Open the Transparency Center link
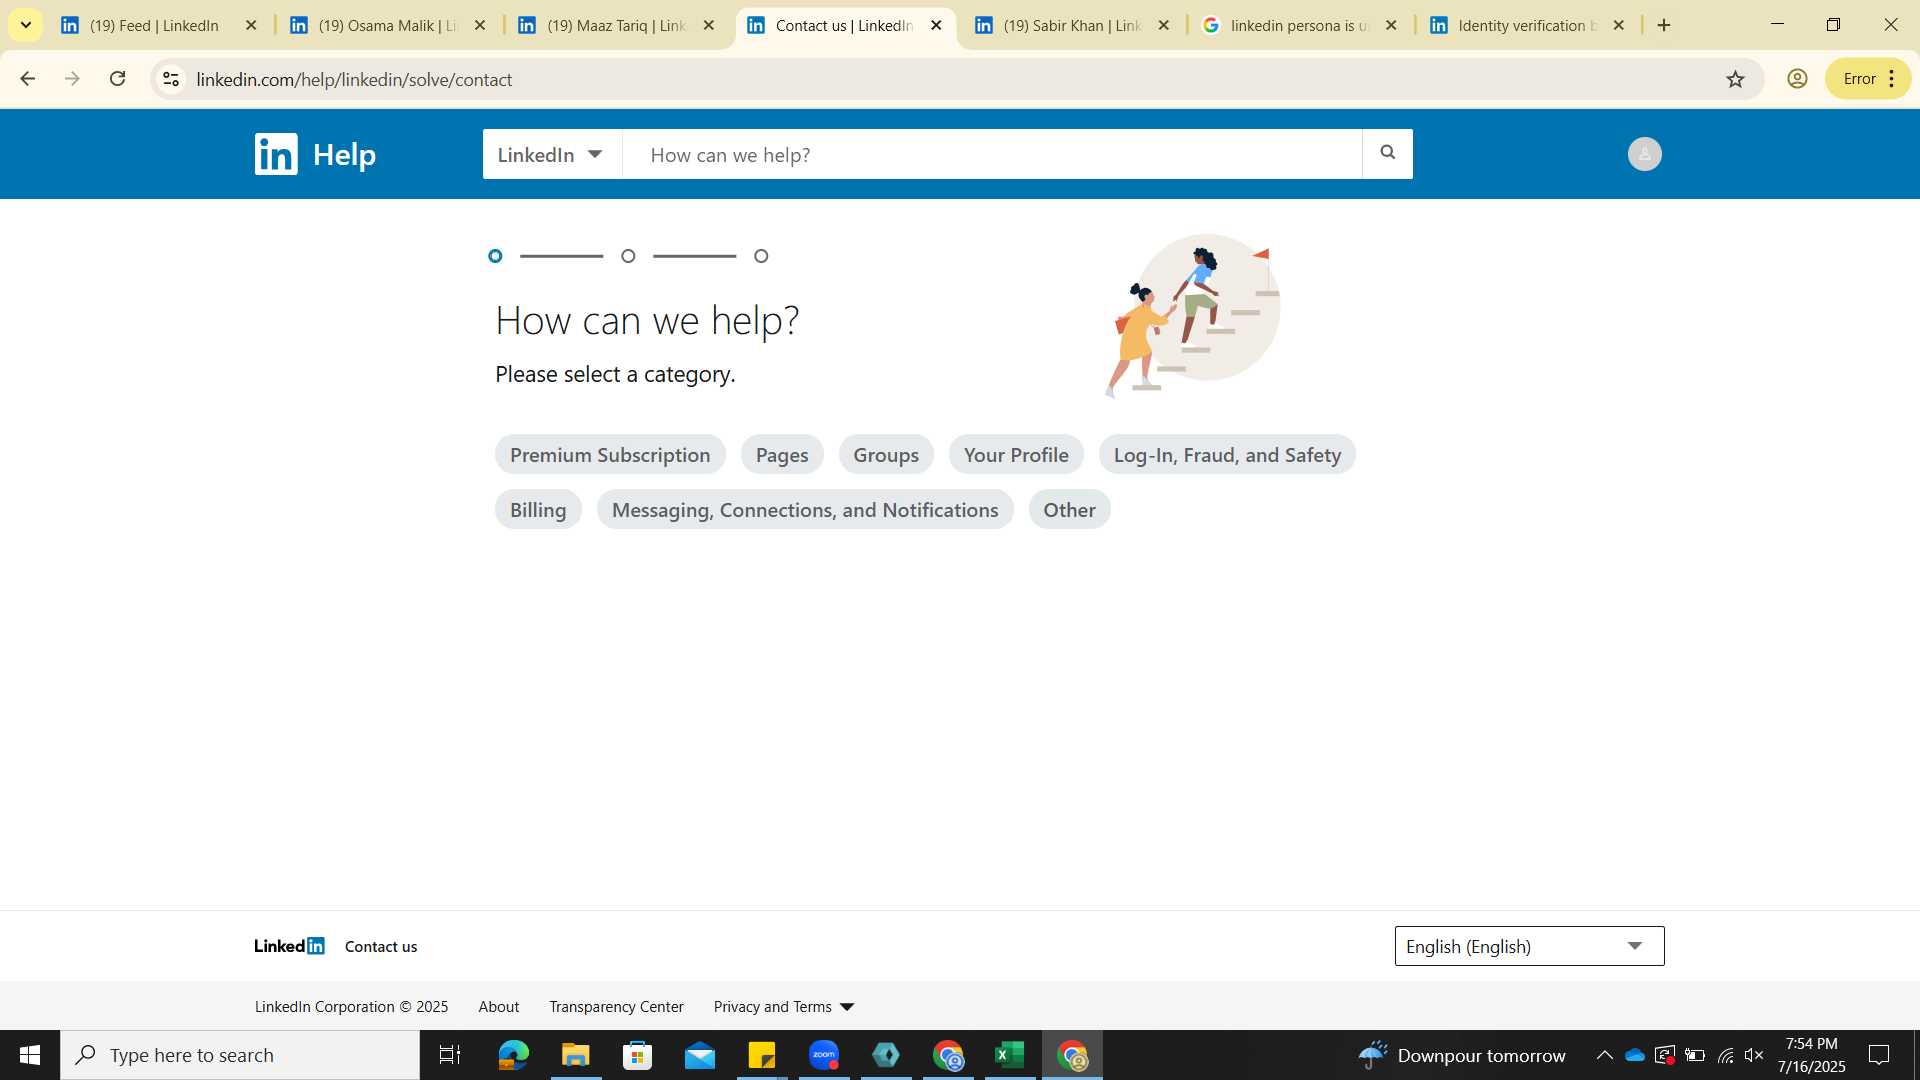The image size is (1920, 1080). coord(616,1007)
